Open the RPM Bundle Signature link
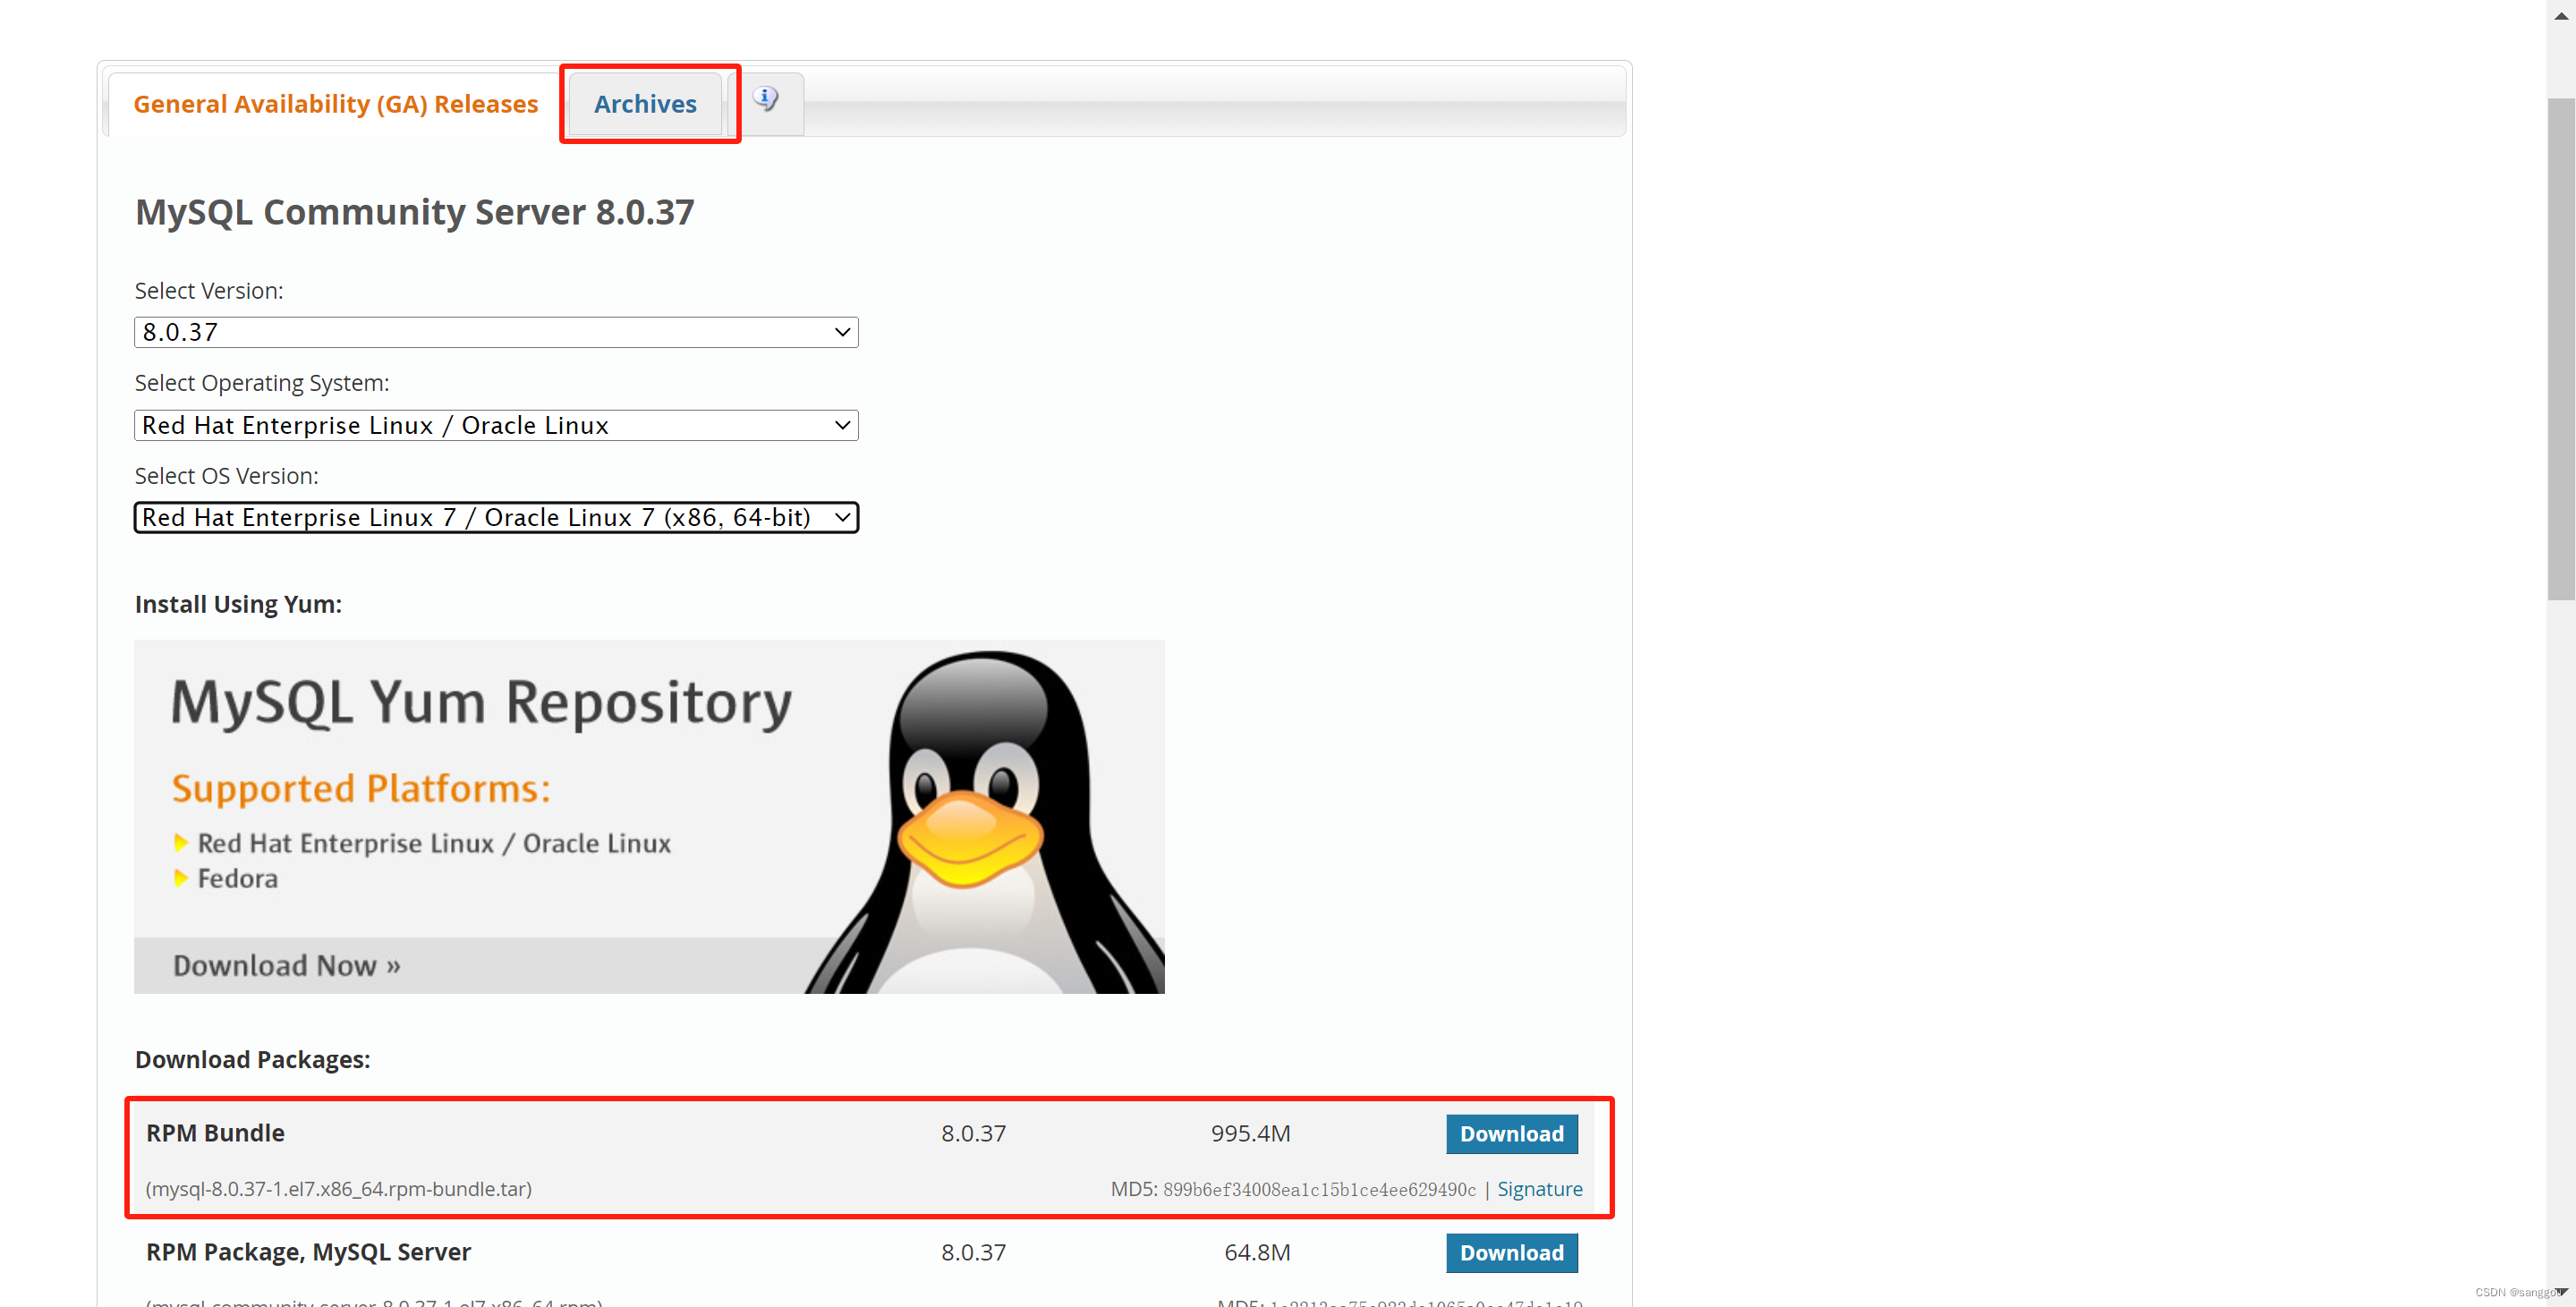 (1539, 1189)
